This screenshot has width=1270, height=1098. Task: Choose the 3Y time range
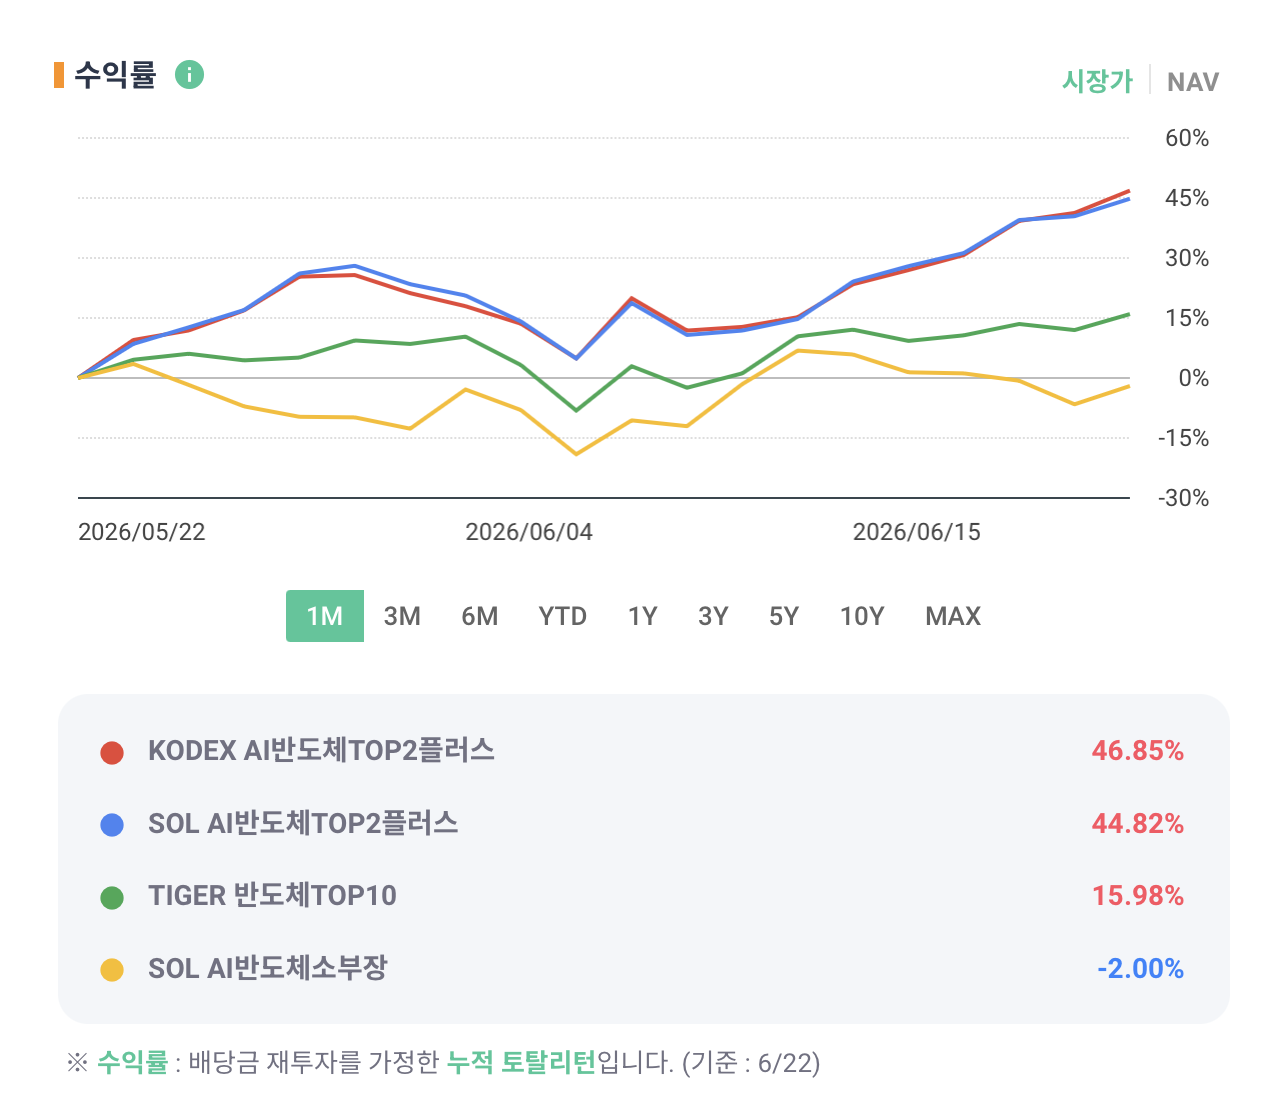click(x=713, y=616)
